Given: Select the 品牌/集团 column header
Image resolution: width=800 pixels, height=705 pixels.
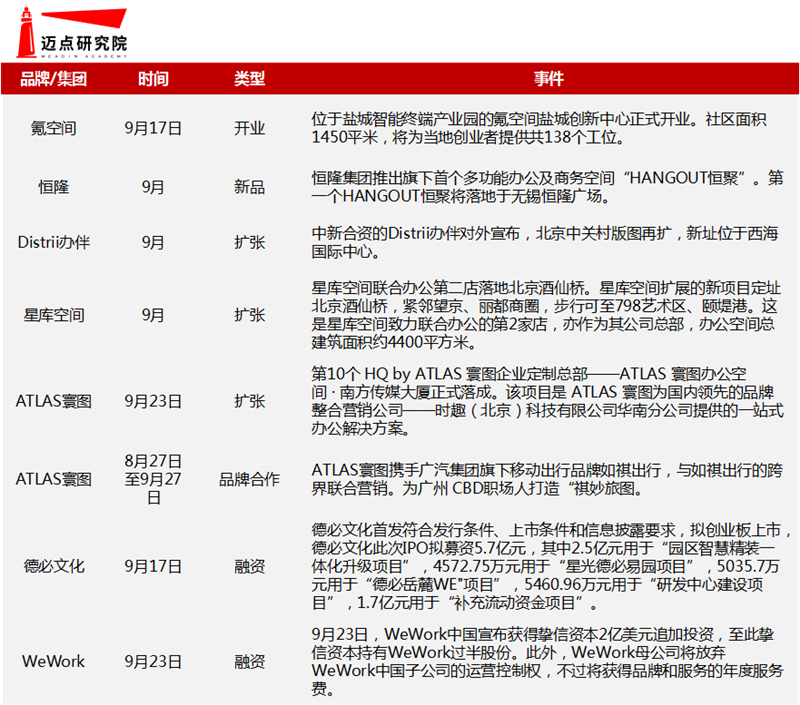Looking at the screenshot, I should click(x=54, y=79).
